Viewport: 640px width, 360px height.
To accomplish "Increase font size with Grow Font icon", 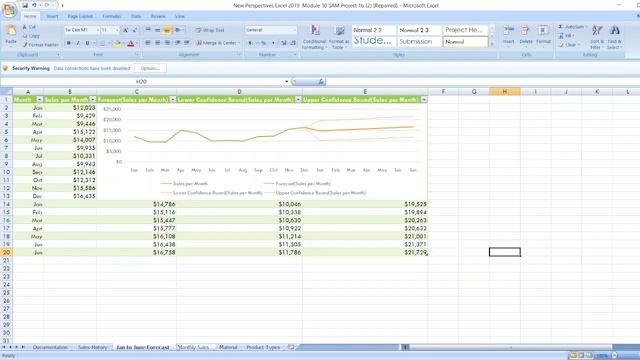I will 125,30.
